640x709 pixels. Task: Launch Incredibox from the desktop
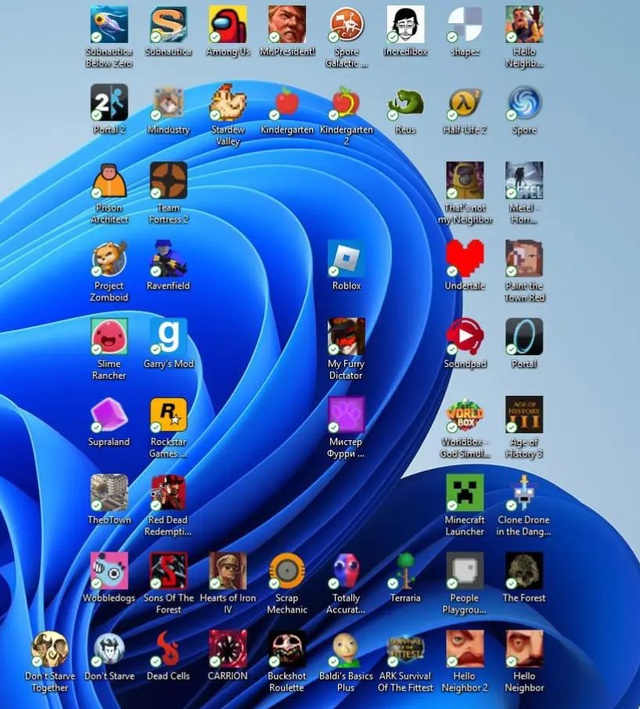coord(406,24)
